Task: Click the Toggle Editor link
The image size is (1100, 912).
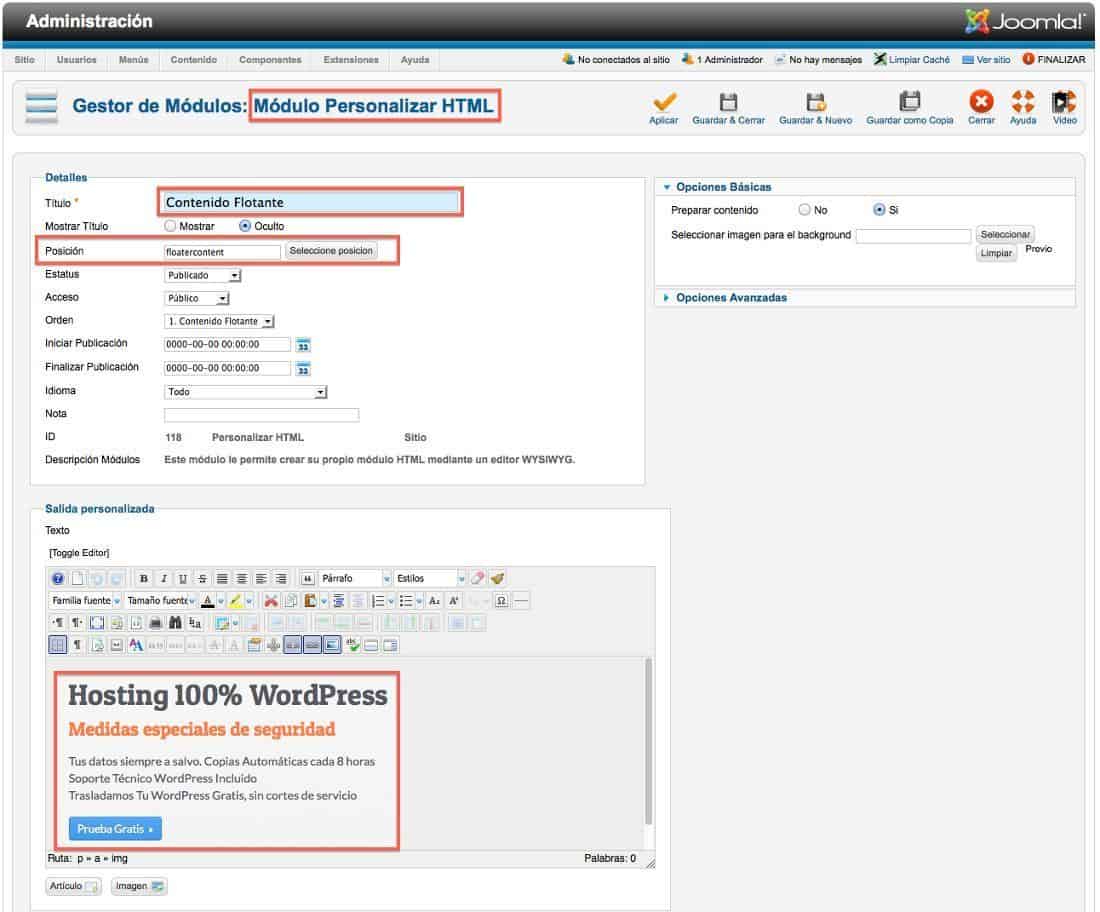Action: [79, 554]
